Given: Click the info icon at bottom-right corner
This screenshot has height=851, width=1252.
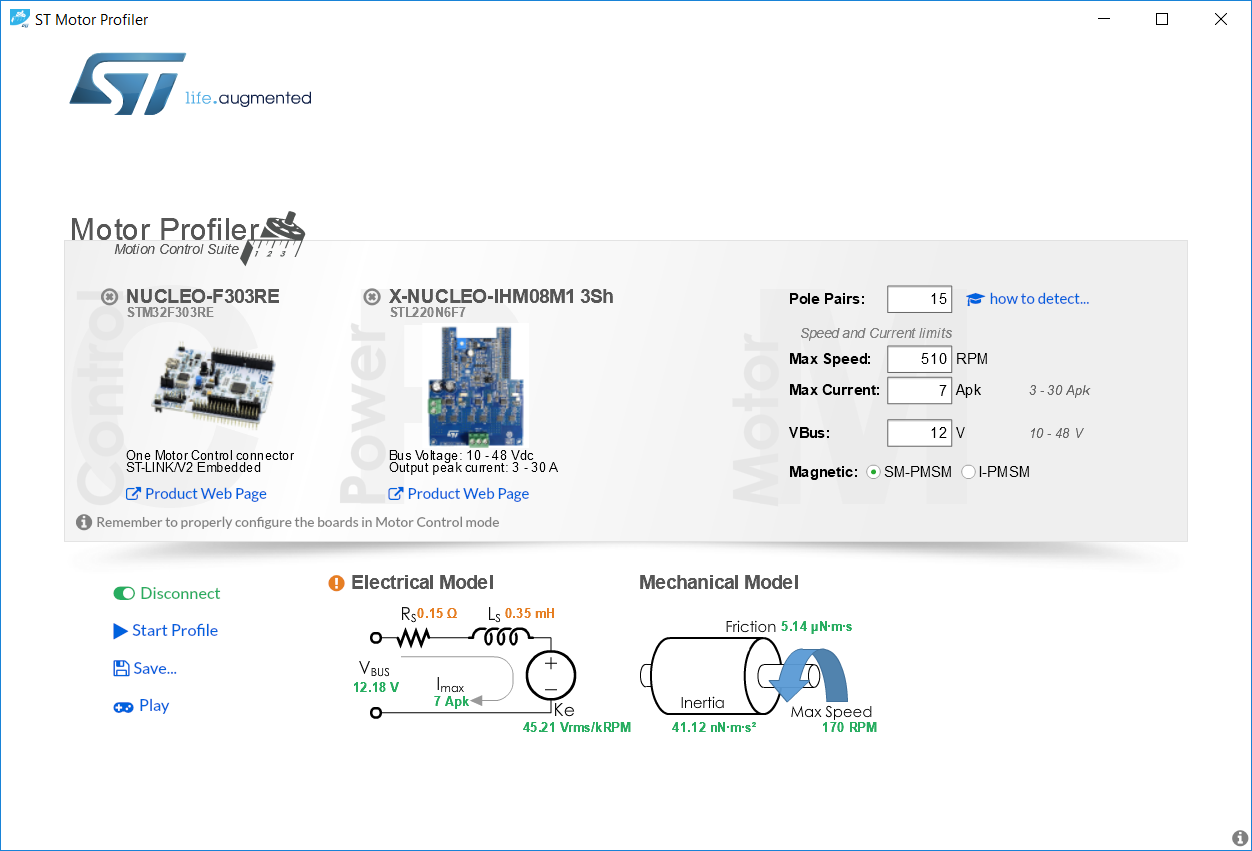Looking at the screenshot, I should (1240, 838).
